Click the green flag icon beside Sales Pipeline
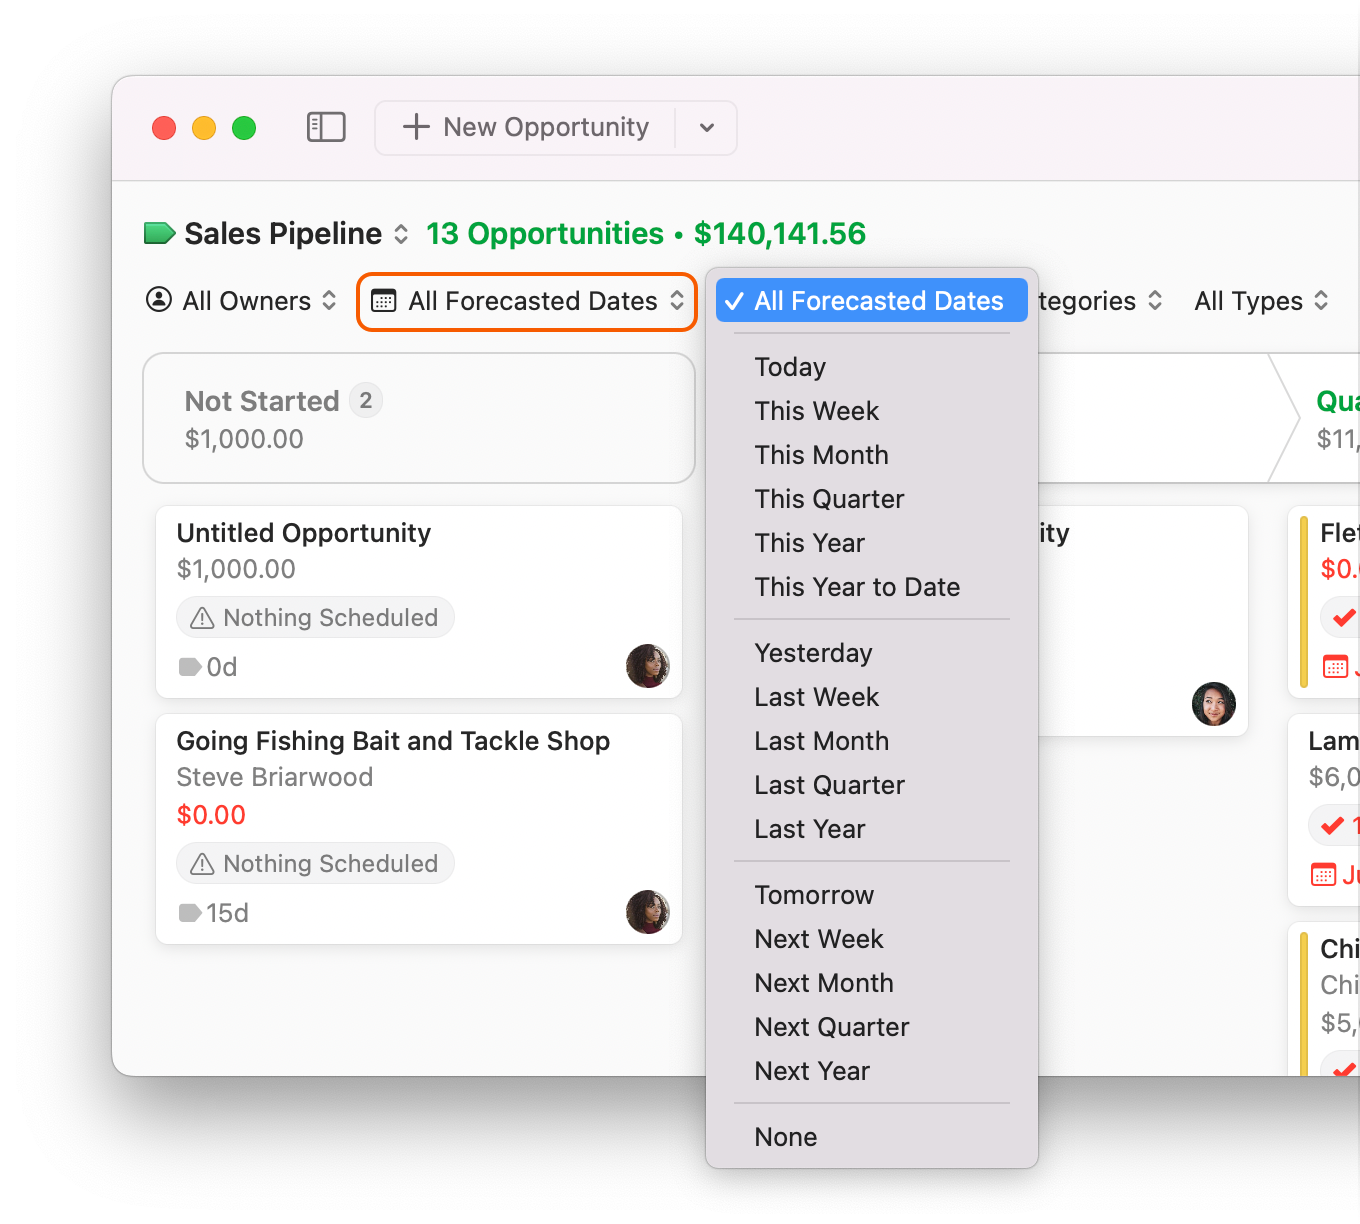1360x1224 pixels. pyautogui.click(x=159, y=232)
